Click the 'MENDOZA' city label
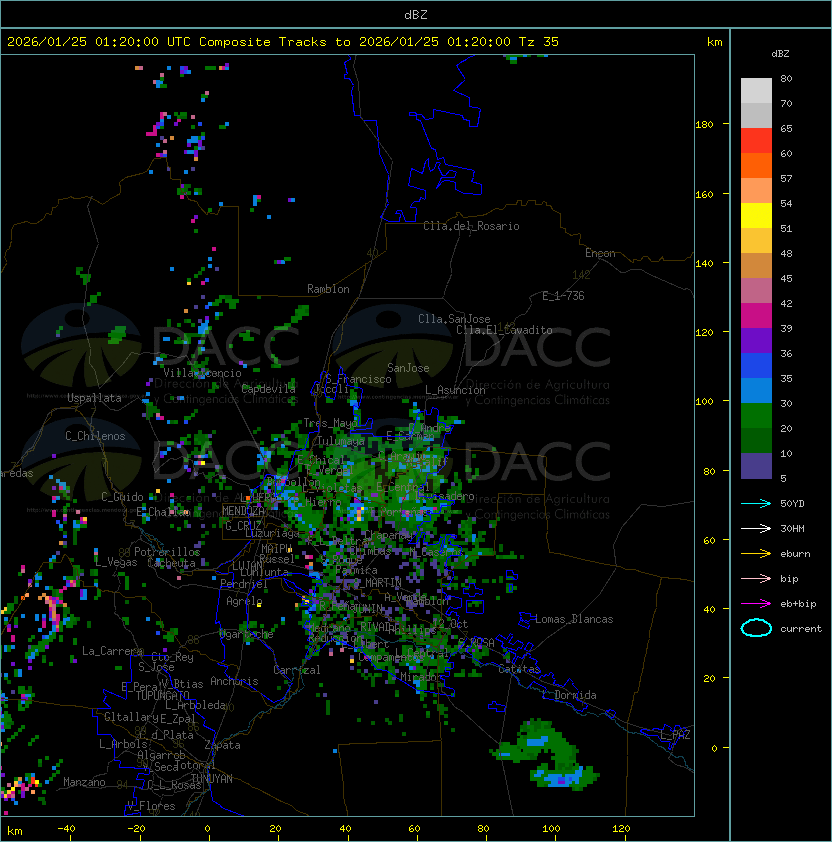 (x=243, y=510)
